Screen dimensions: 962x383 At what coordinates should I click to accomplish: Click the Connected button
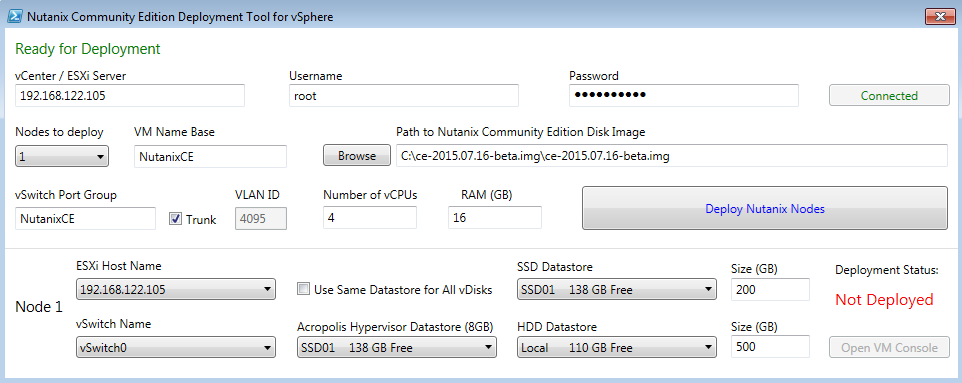point(889,96)
